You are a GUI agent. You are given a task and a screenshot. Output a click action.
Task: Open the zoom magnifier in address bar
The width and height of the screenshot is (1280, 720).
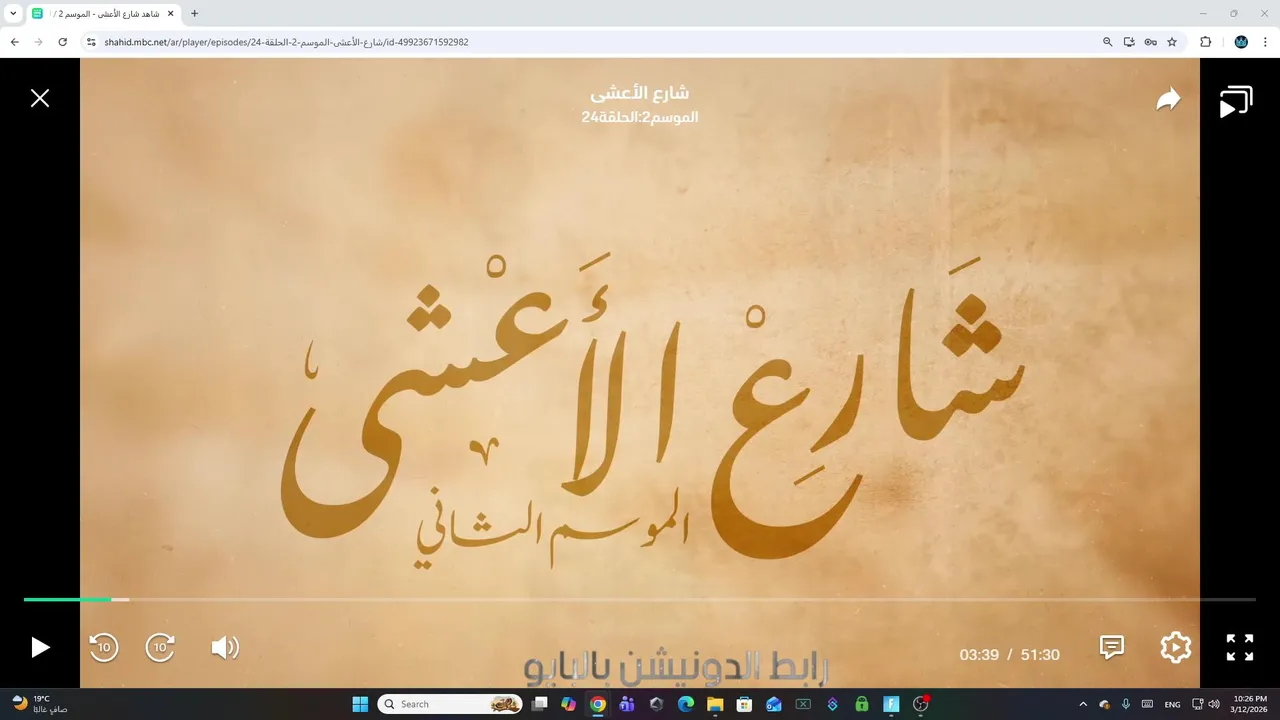[1107, 42]
